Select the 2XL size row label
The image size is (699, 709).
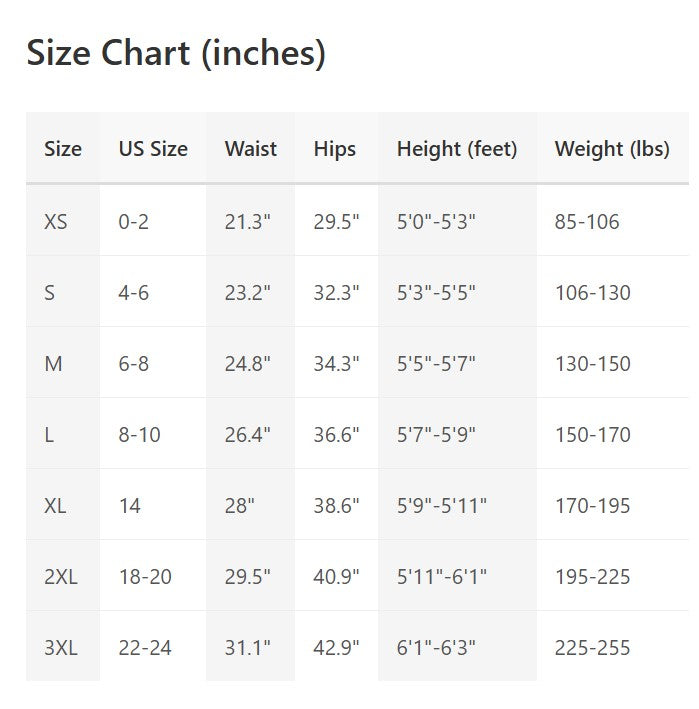(61, 577)
